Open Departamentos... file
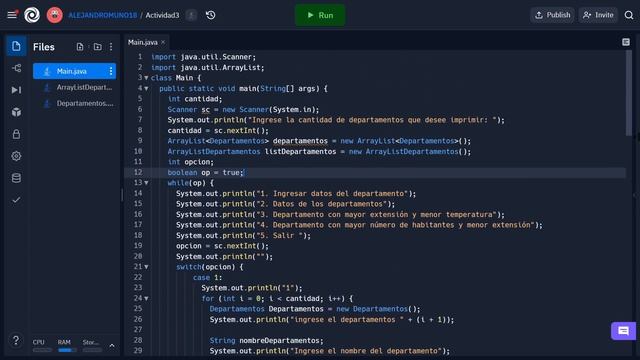This screenshot has width=640, height=360. point(74,103)
